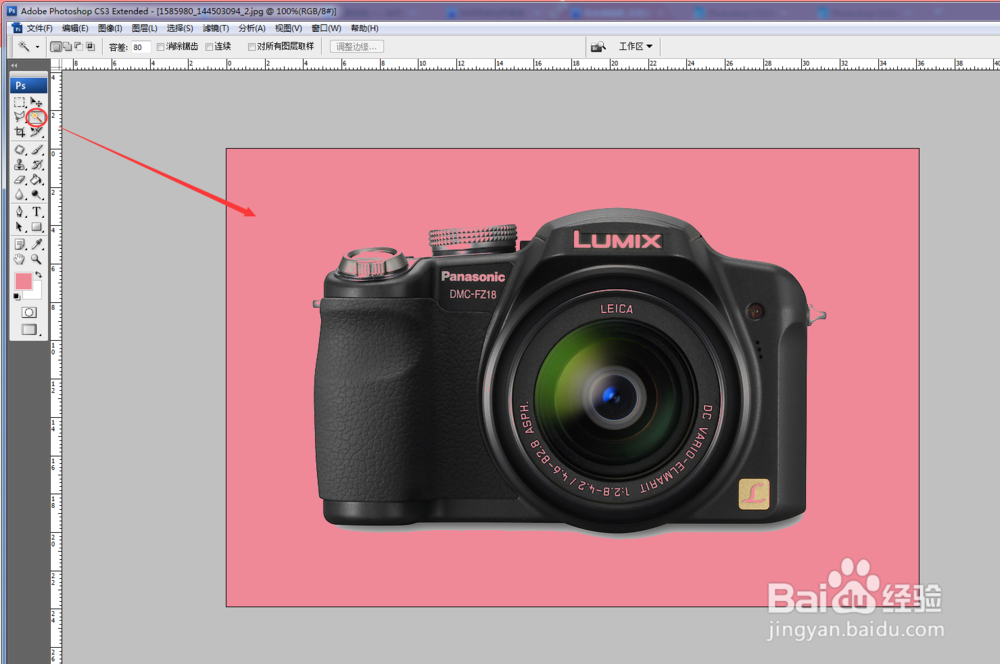Open the 编辑(E) menu
The image size is (1000, 664).
pyautogui.click(x=75, y=28)
